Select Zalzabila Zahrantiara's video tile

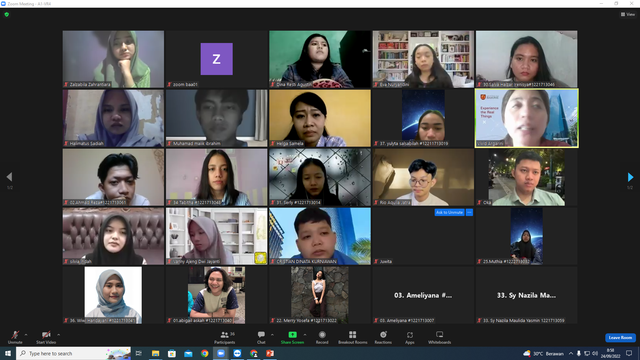pyautogui.click(x=113, y=59)
